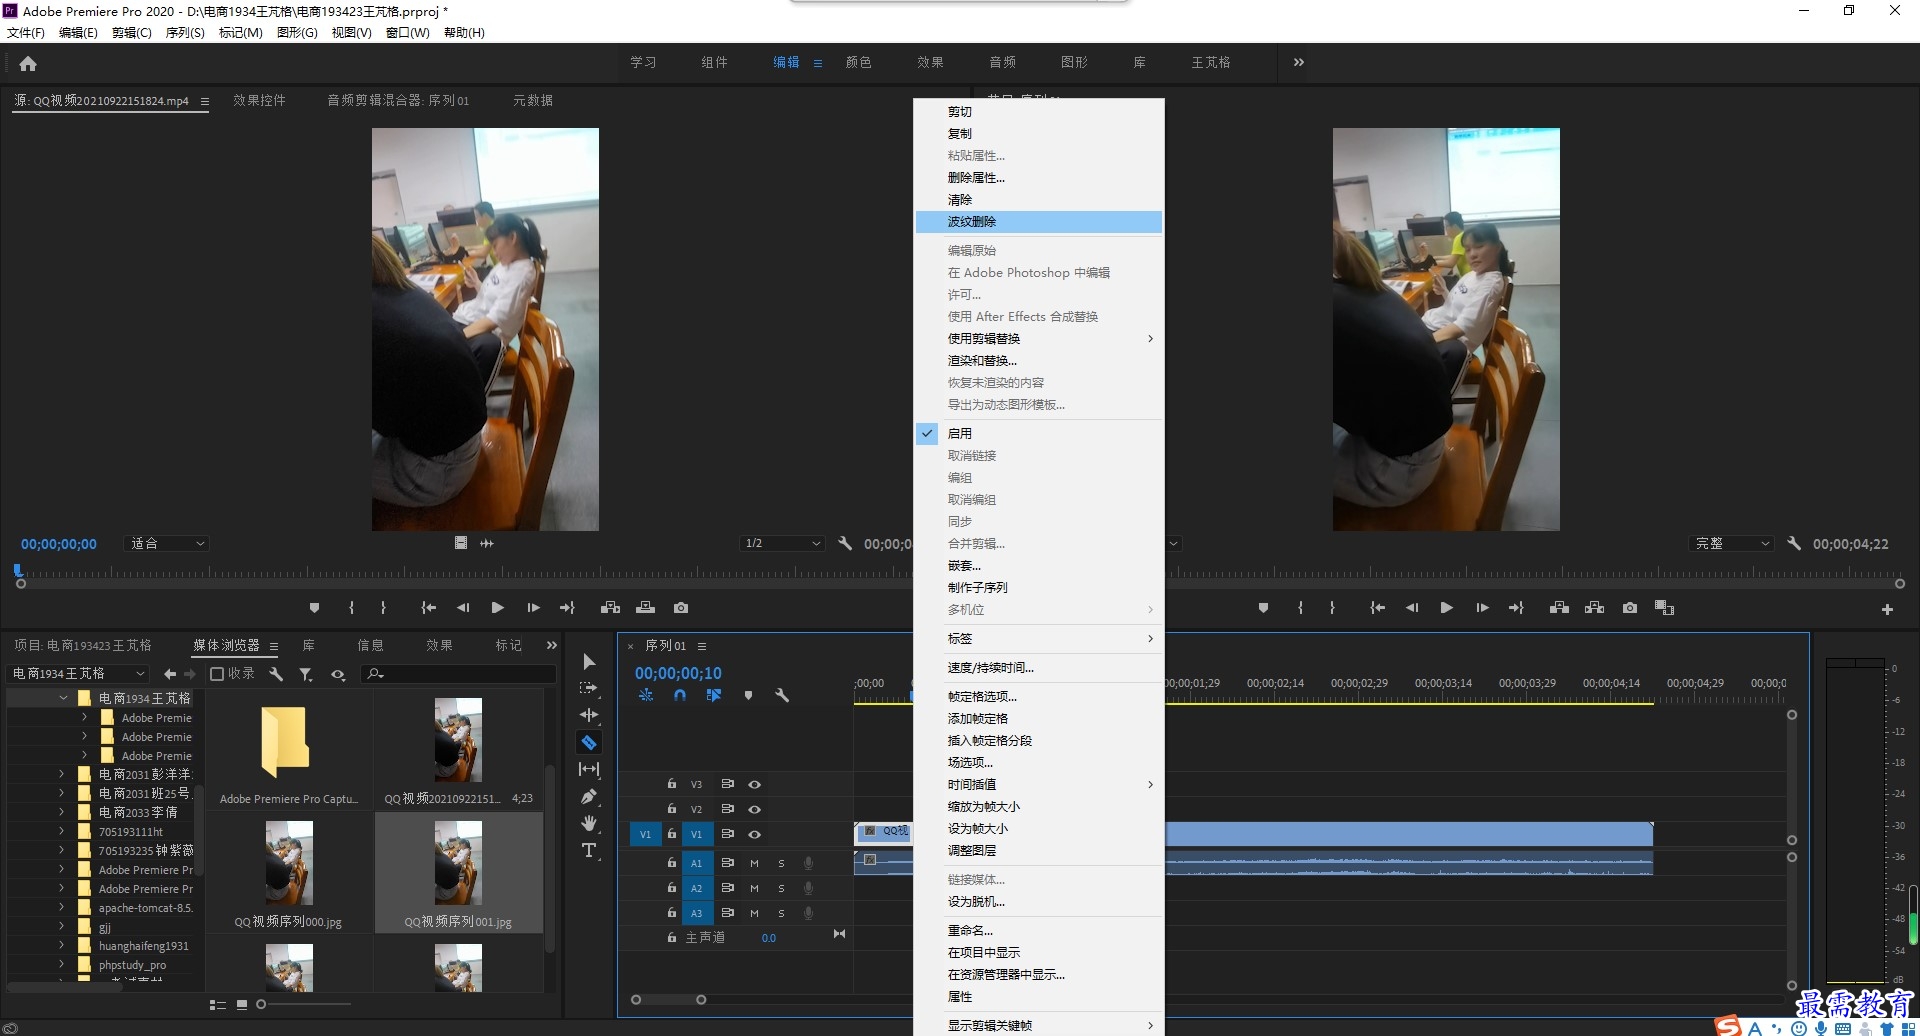
Task: Open source monitor zoom 适合 dropdown
Action: coord(168,543)
